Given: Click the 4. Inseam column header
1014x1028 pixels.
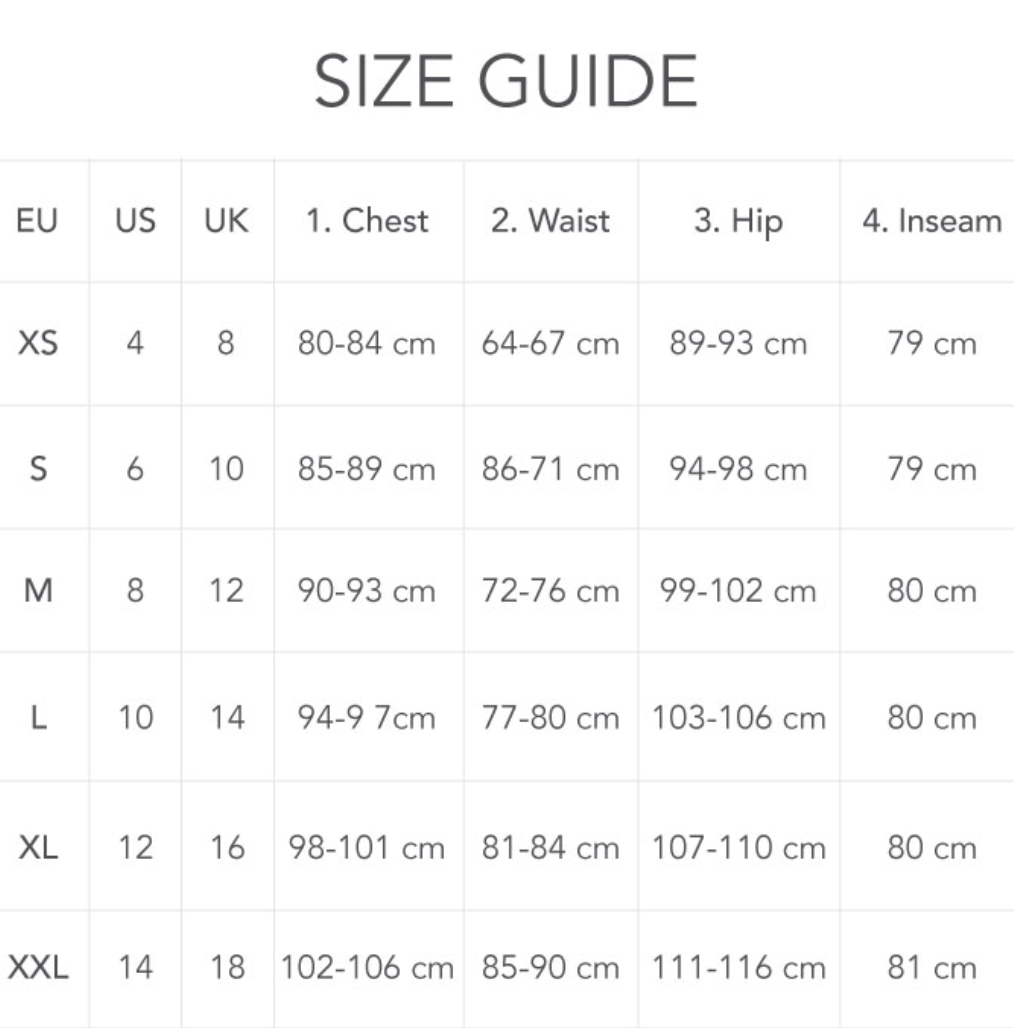Looking at the screenshot, I should click(x=931, y=220).
